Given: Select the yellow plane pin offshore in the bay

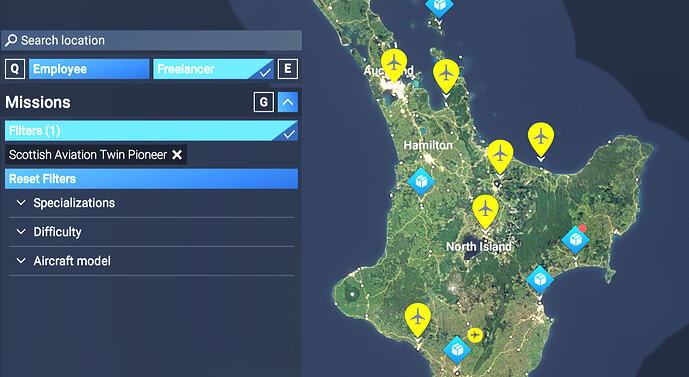Looking at the screenshot, I should tap(541, 138).
